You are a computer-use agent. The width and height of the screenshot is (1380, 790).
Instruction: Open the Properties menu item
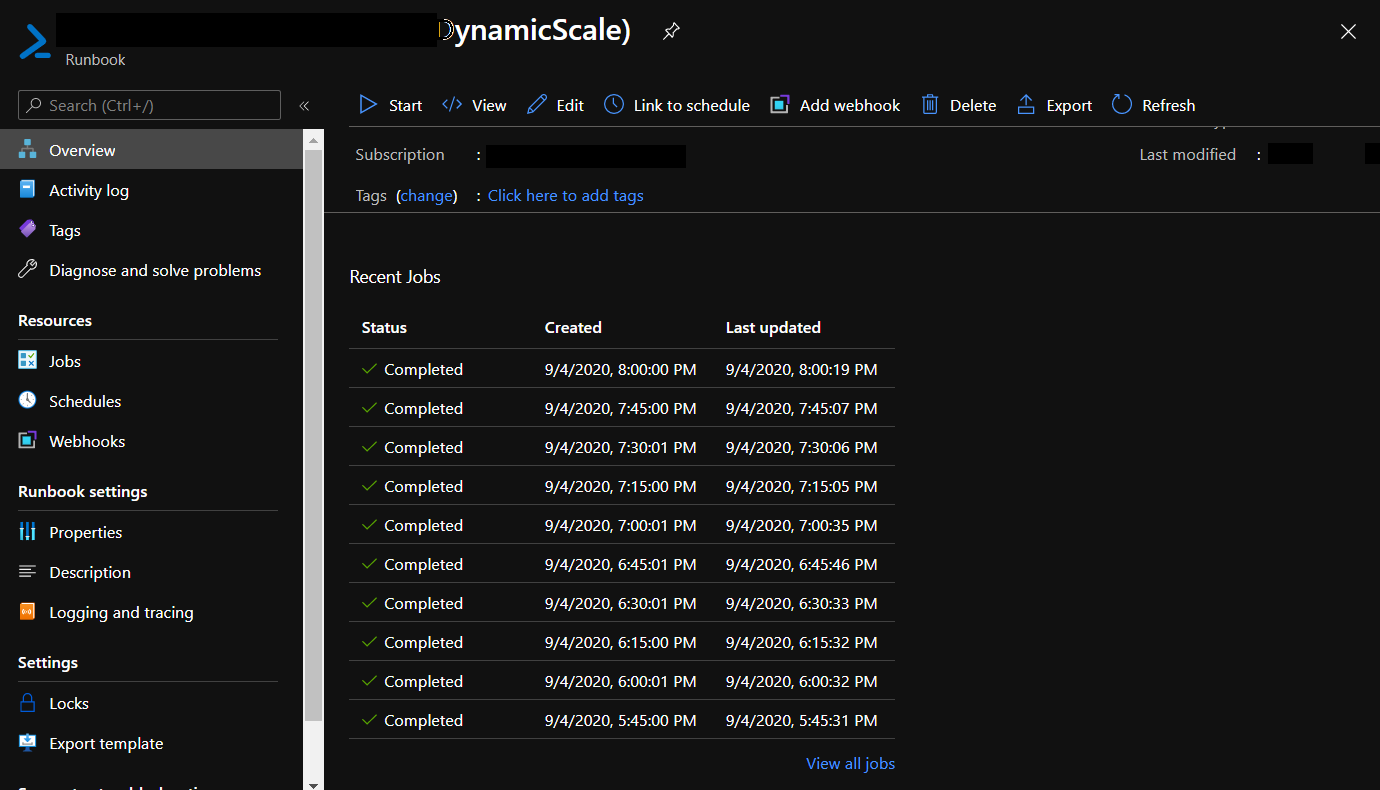[151, 532]
